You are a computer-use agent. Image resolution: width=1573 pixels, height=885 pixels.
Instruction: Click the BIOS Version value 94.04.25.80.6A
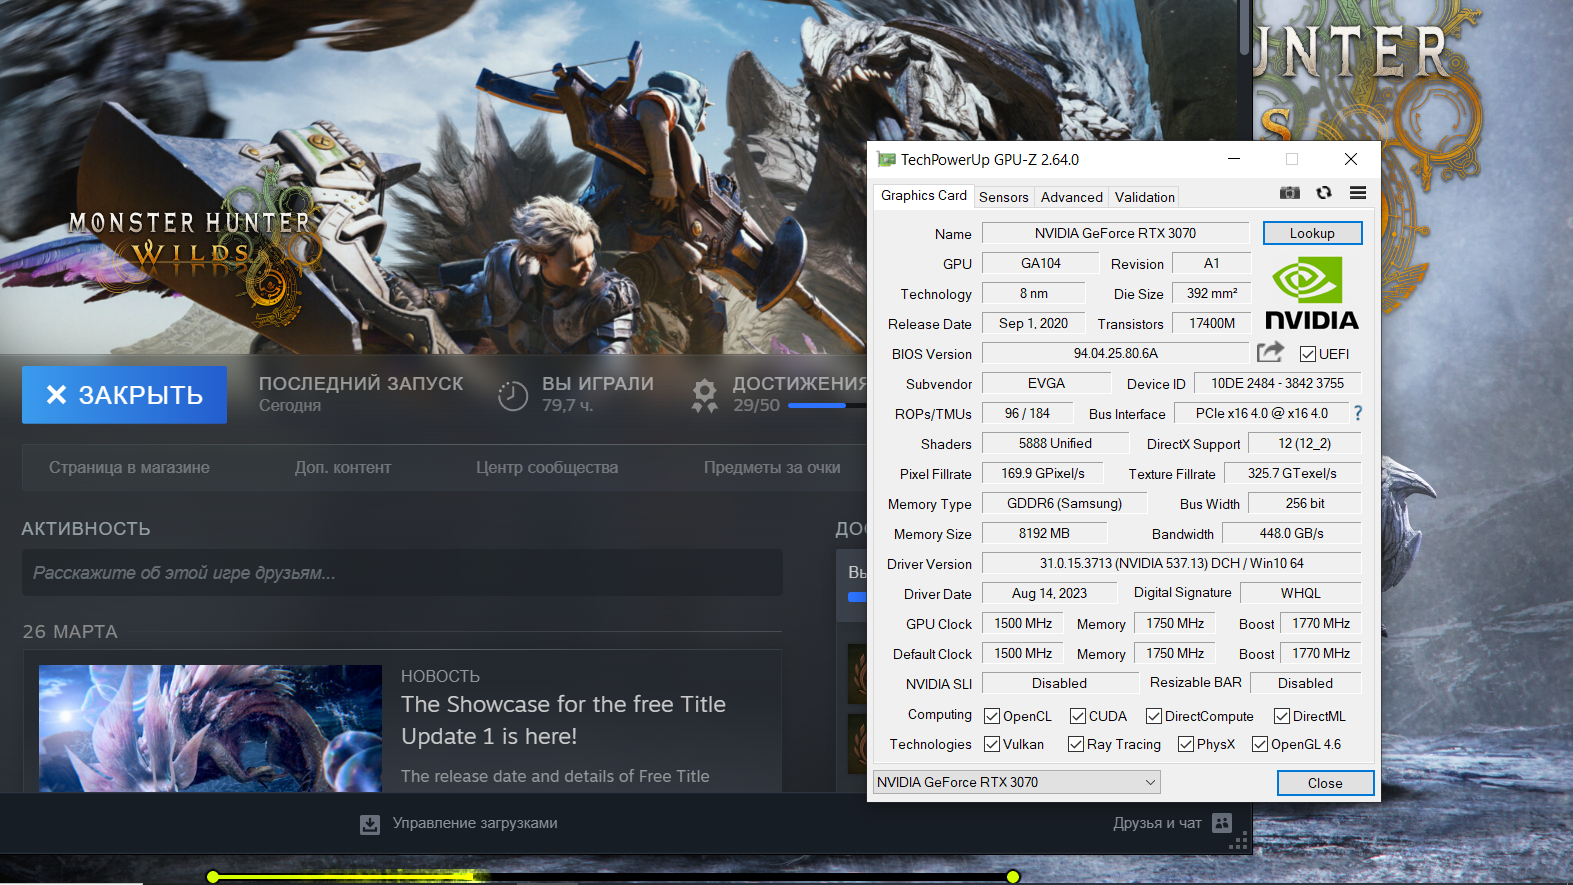pos(1115,353)
